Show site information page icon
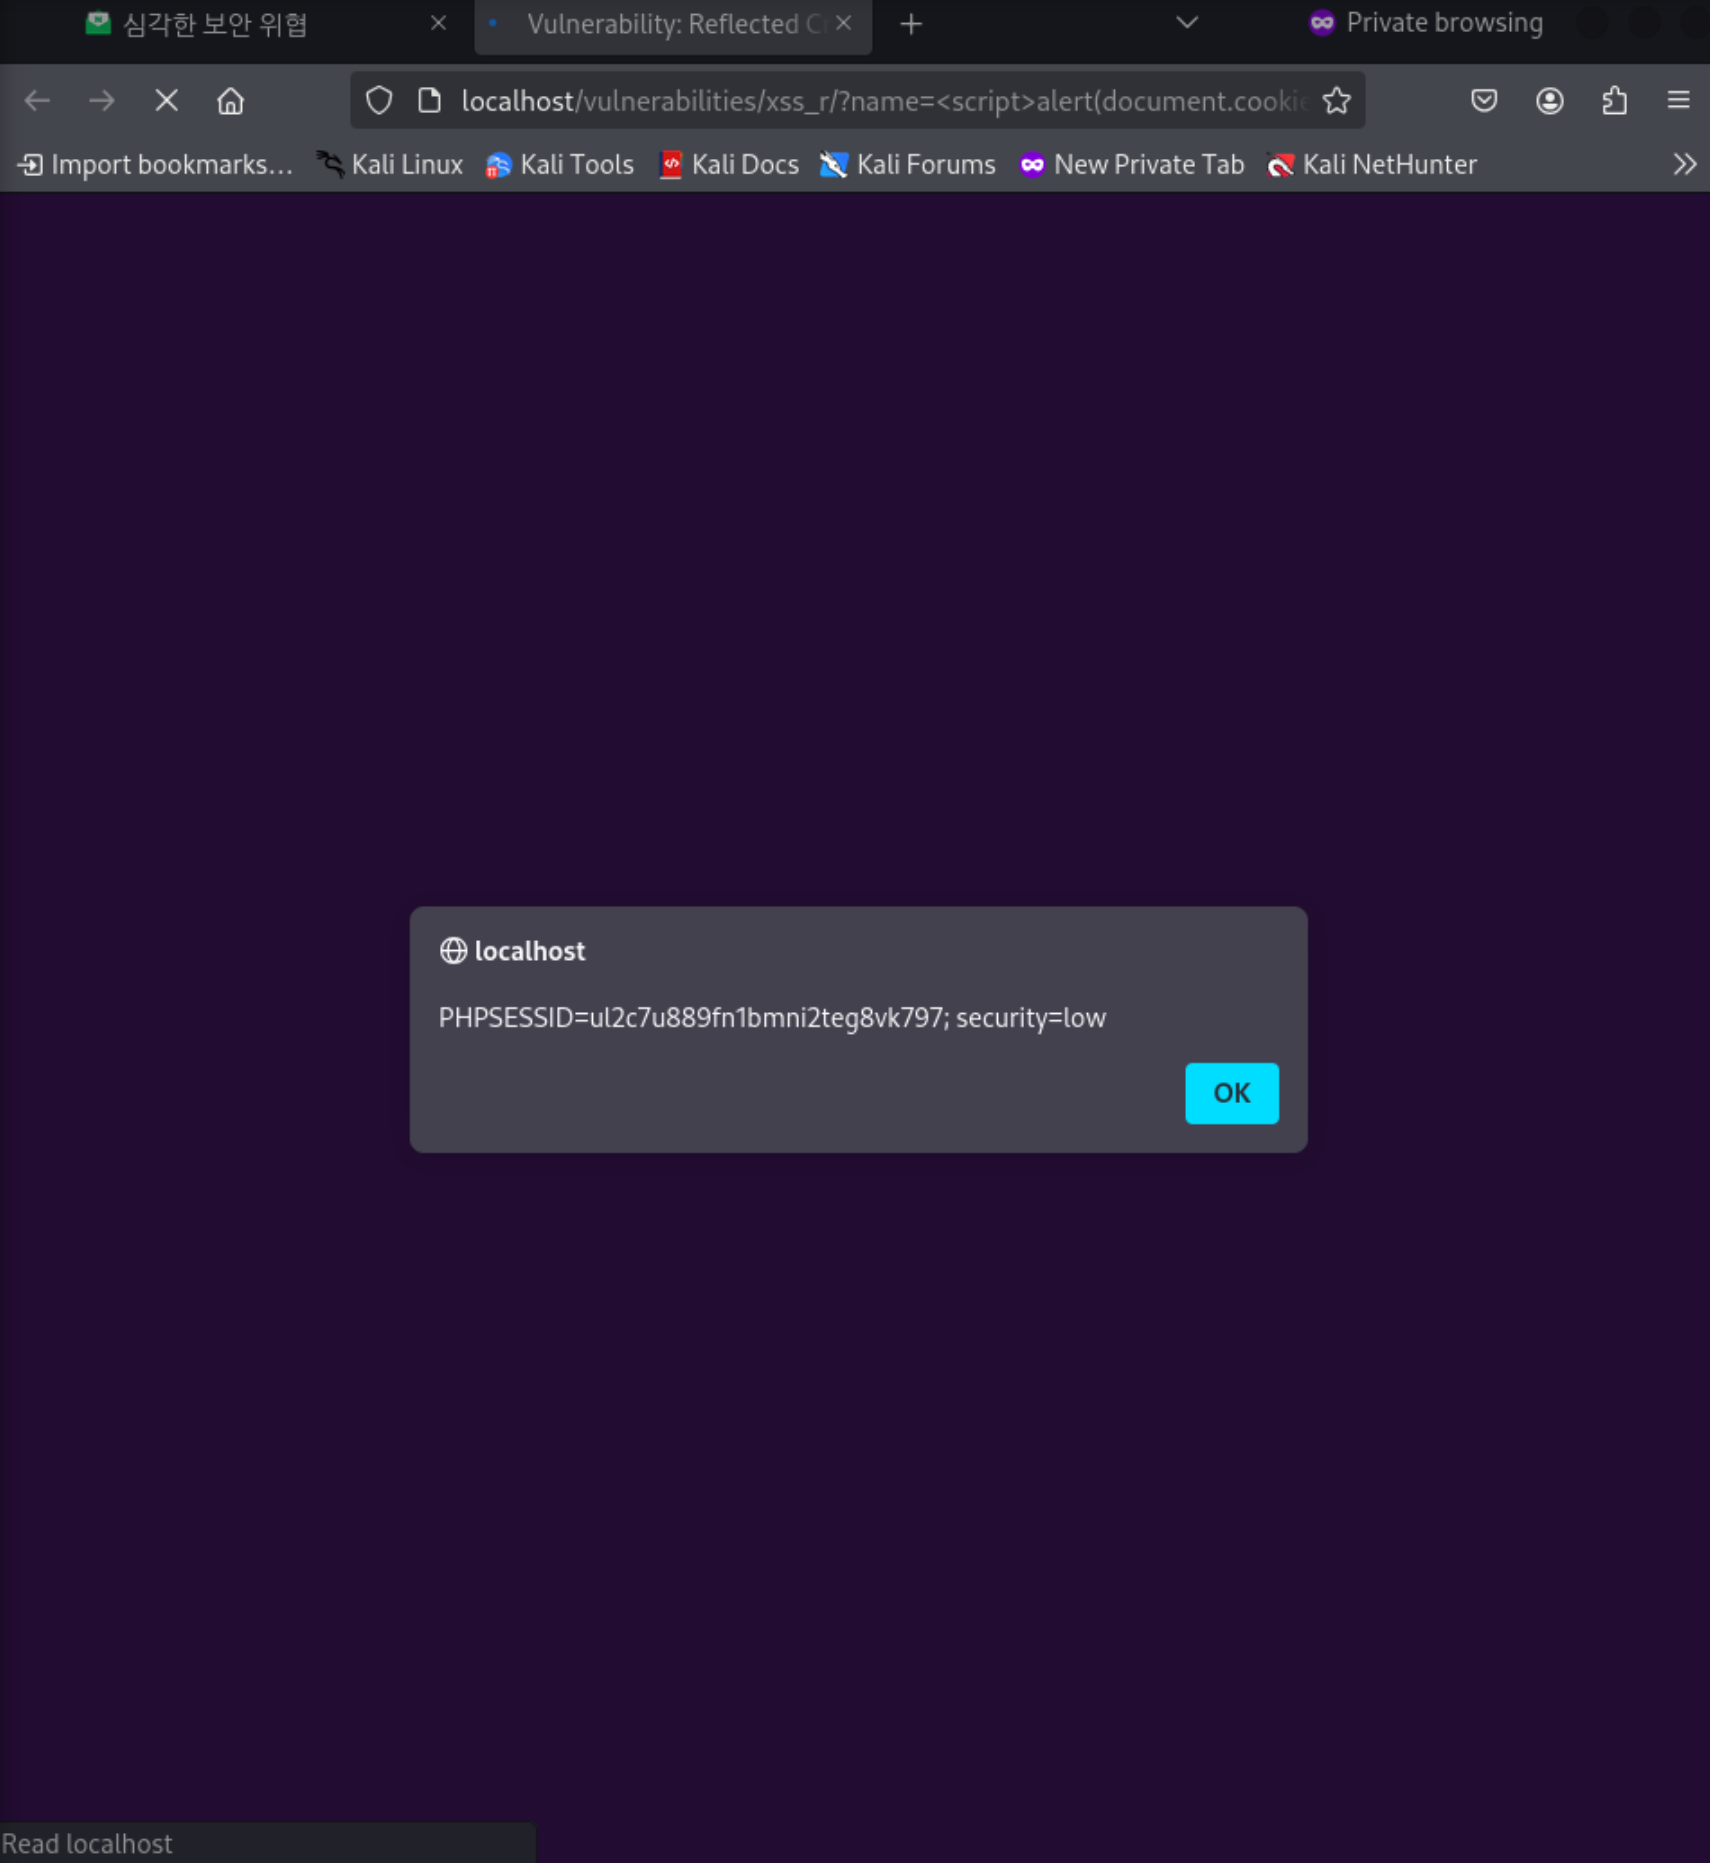 430,101
